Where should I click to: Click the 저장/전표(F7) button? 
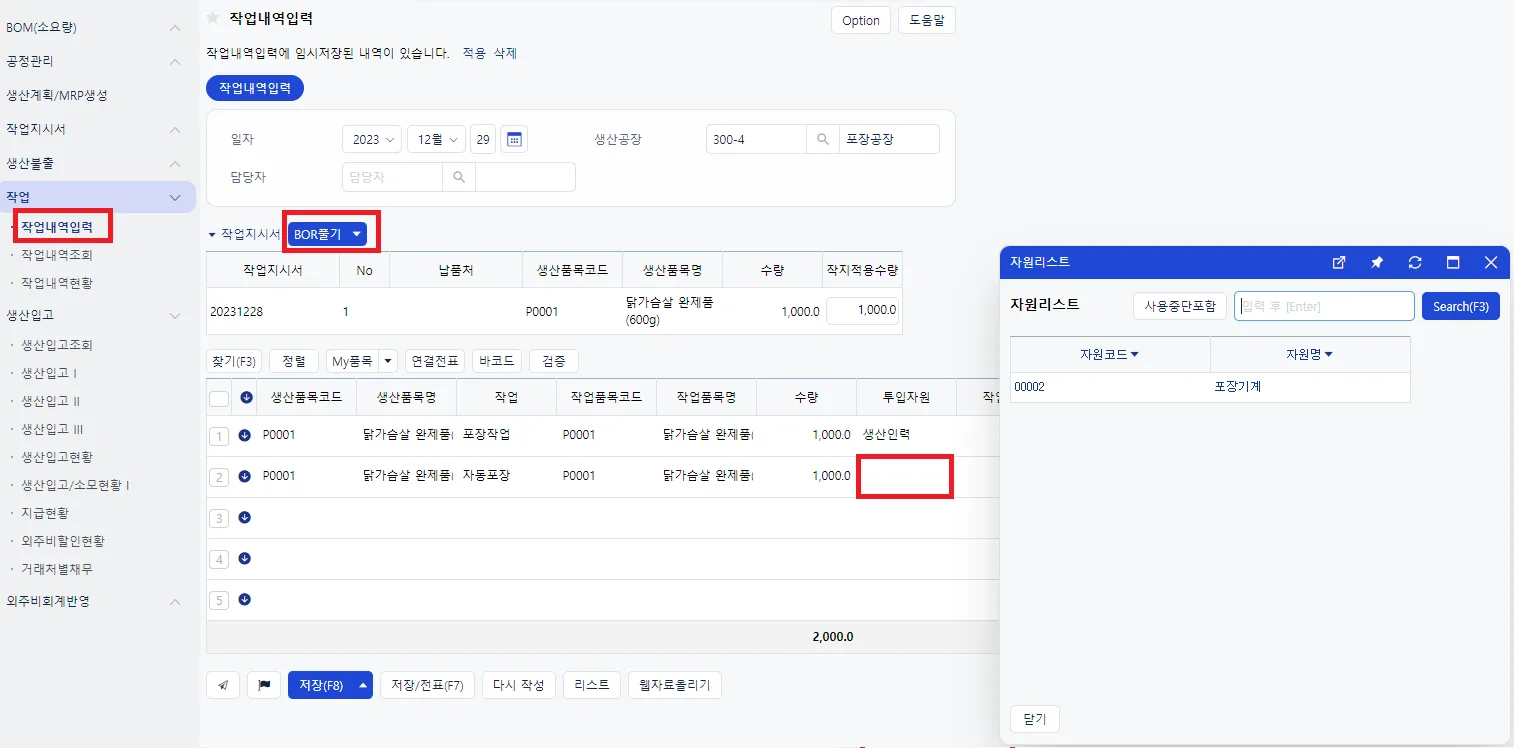[x=427, y=685]
